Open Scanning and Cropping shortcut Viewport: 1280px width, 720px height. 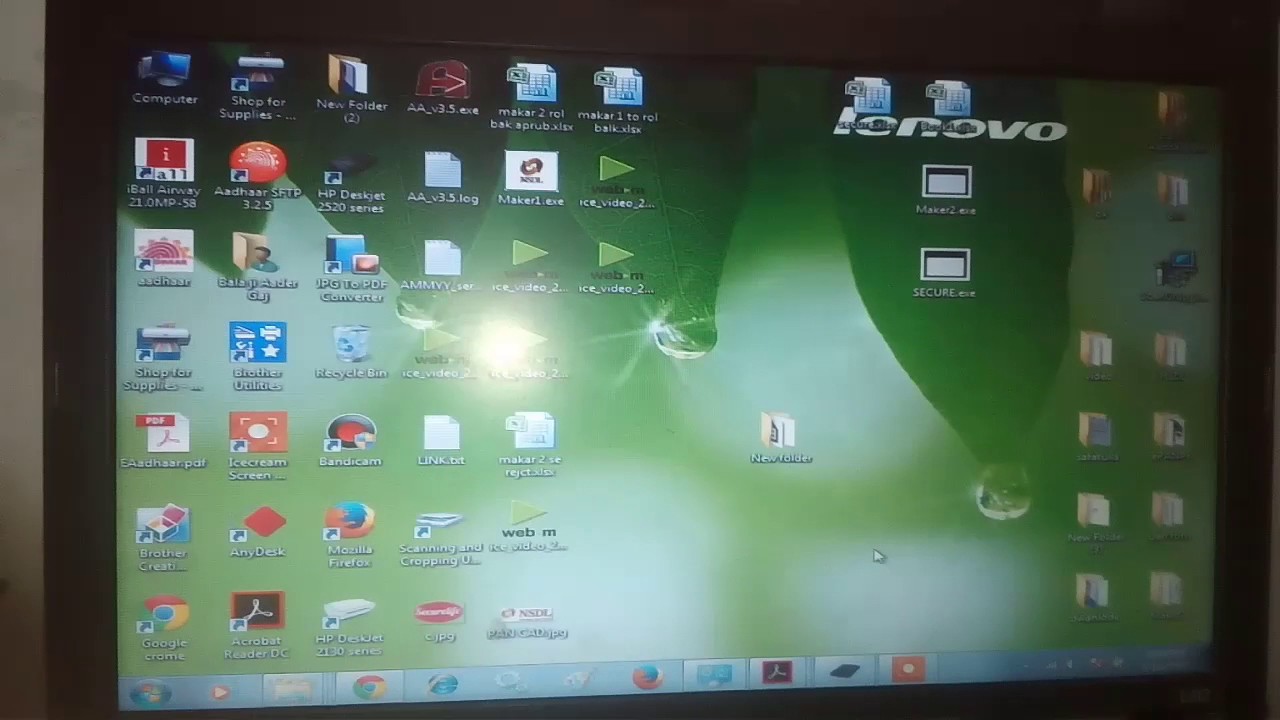click(440, 540)
